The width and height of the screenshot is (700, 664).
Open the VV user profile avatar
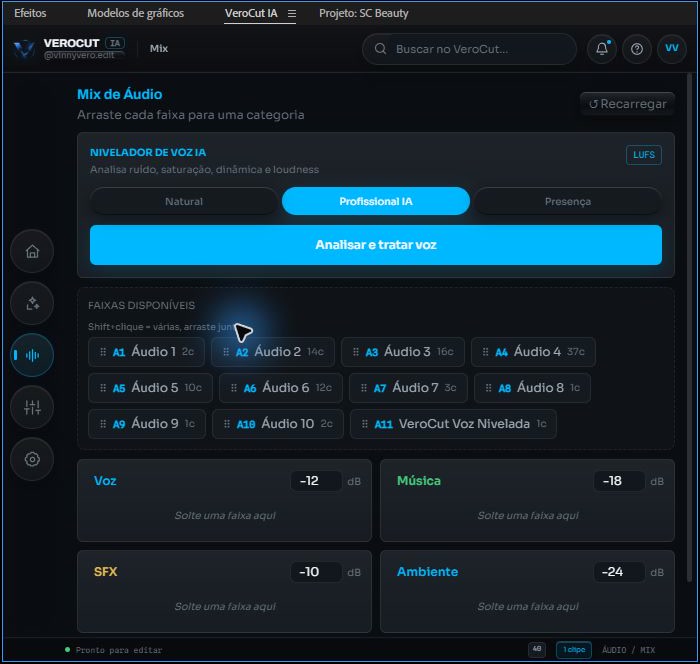(x=672, y=49)
